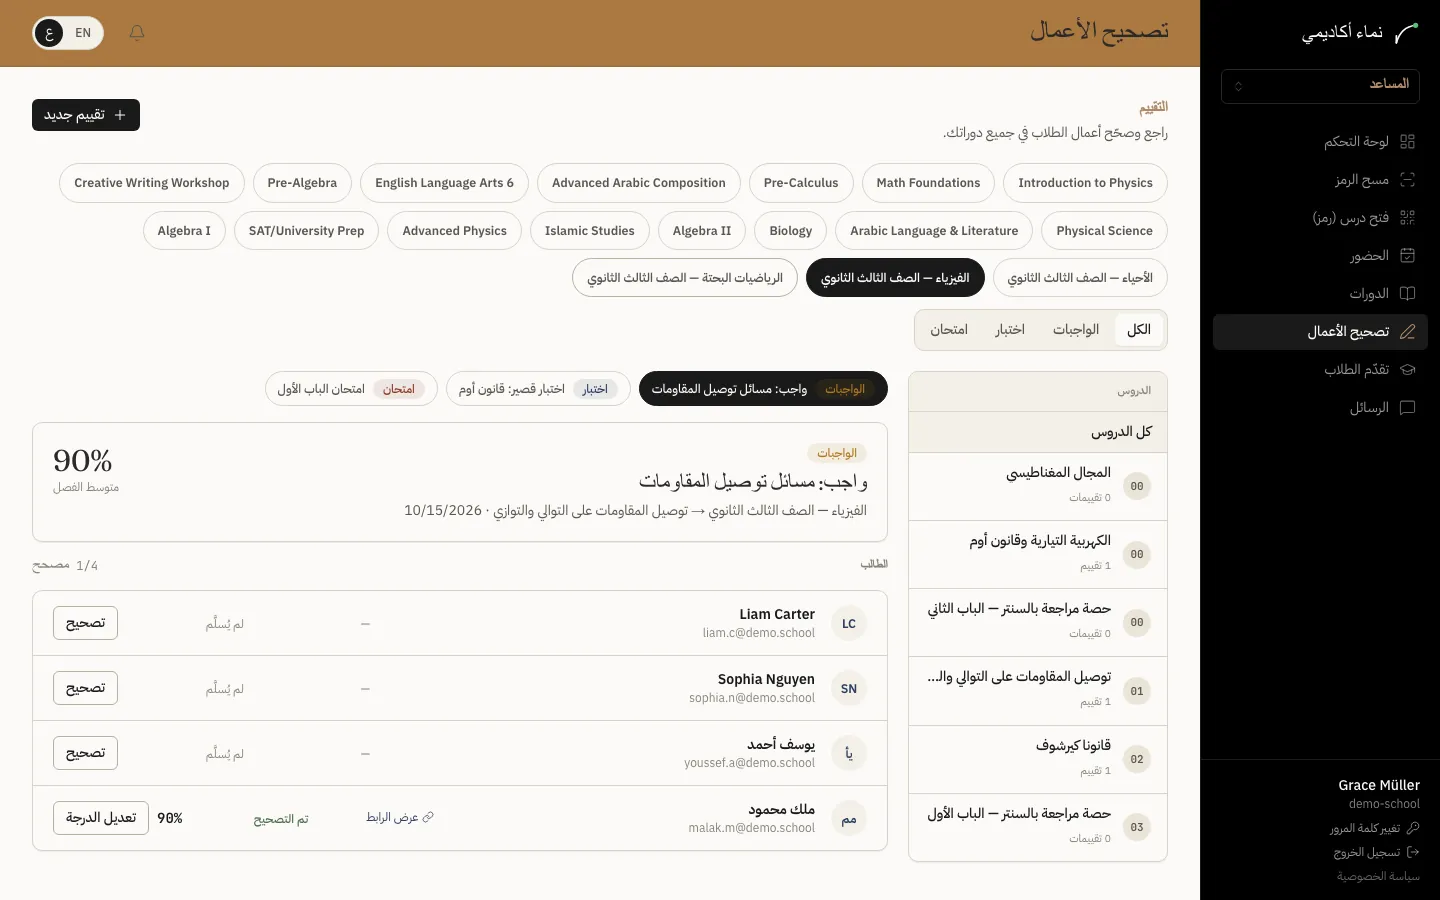
Task: Select the Advanced Physics course chip
Action: (455, 231)
